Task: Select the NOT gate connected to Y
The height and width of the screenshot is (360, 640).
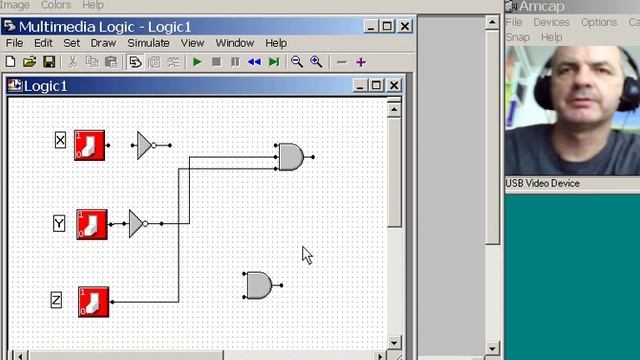Action: (138, 224)
